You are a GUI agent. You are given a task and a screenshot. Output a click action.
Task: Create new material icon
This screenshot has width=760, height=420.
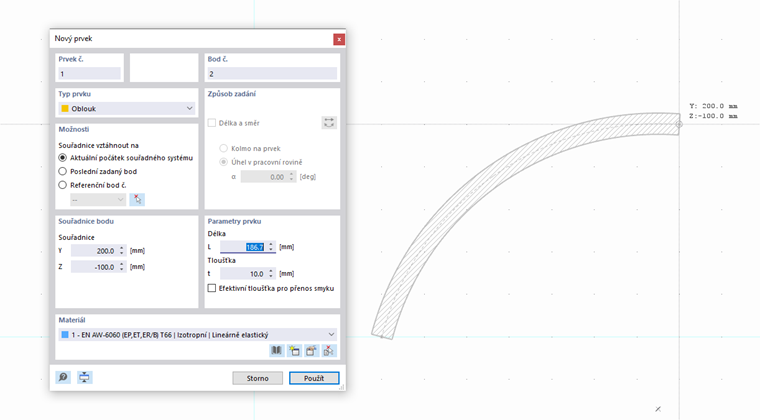(x=294, y=350)
